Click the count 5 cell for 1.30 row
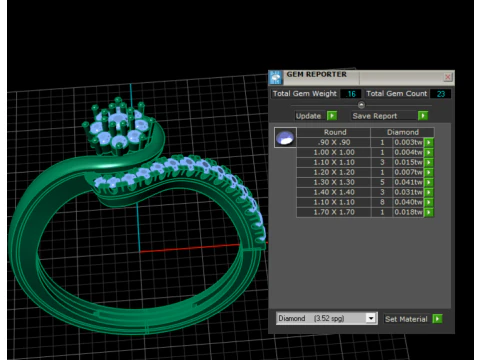Image resolution: width=480 pixels, height=360 pixels. click(x=382, y=182)
